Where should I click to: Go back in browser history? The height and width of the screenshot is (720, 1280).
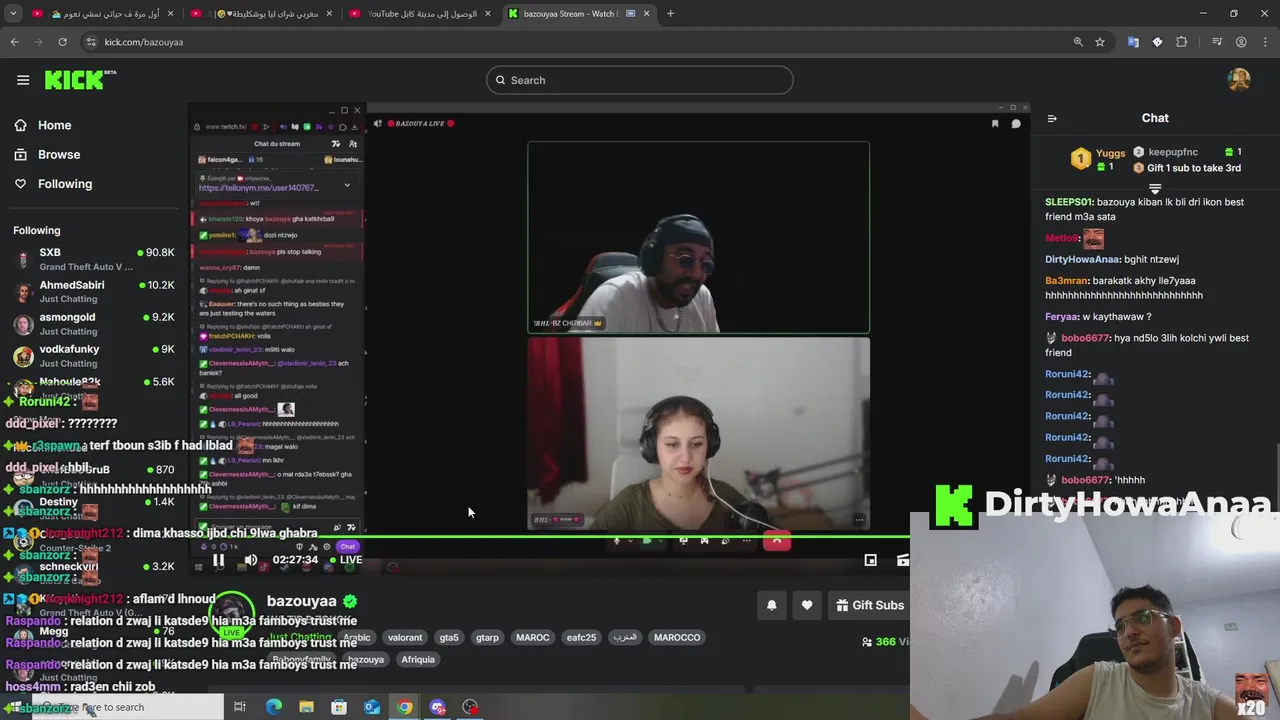(x=14, y=42)
